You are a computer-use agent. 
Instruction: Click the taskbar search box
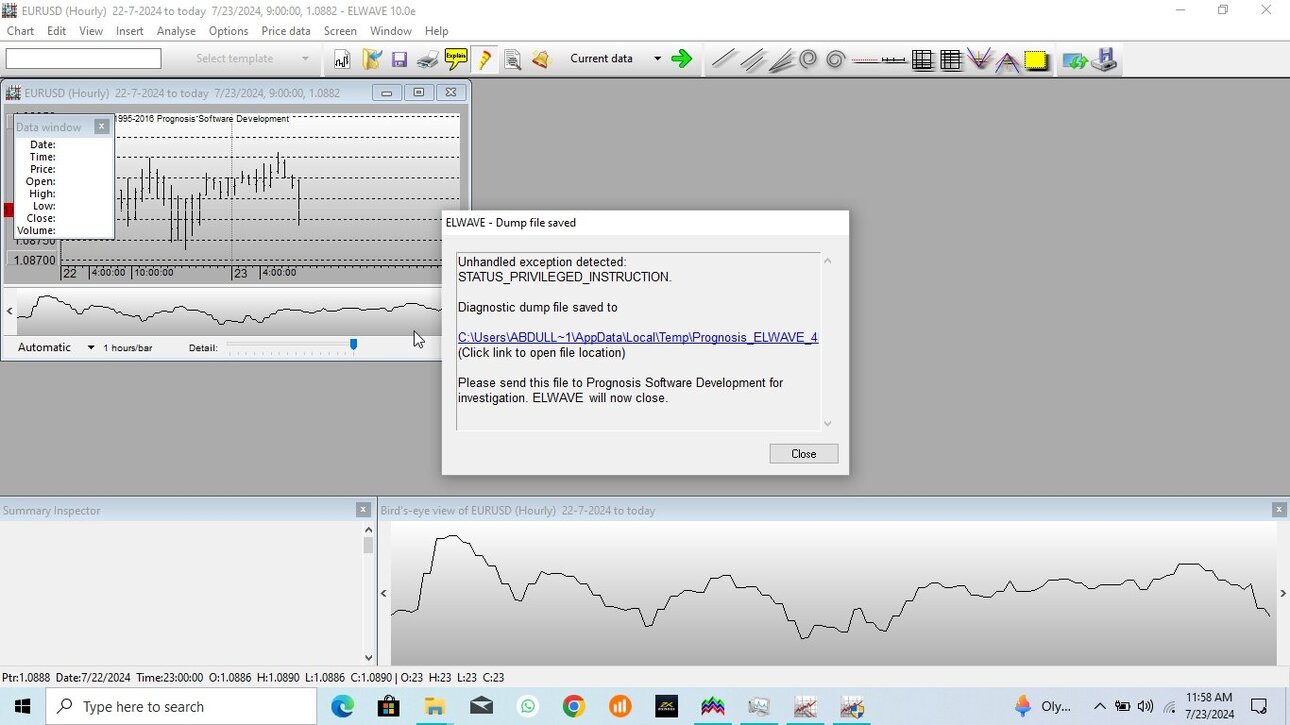point(180,707)
